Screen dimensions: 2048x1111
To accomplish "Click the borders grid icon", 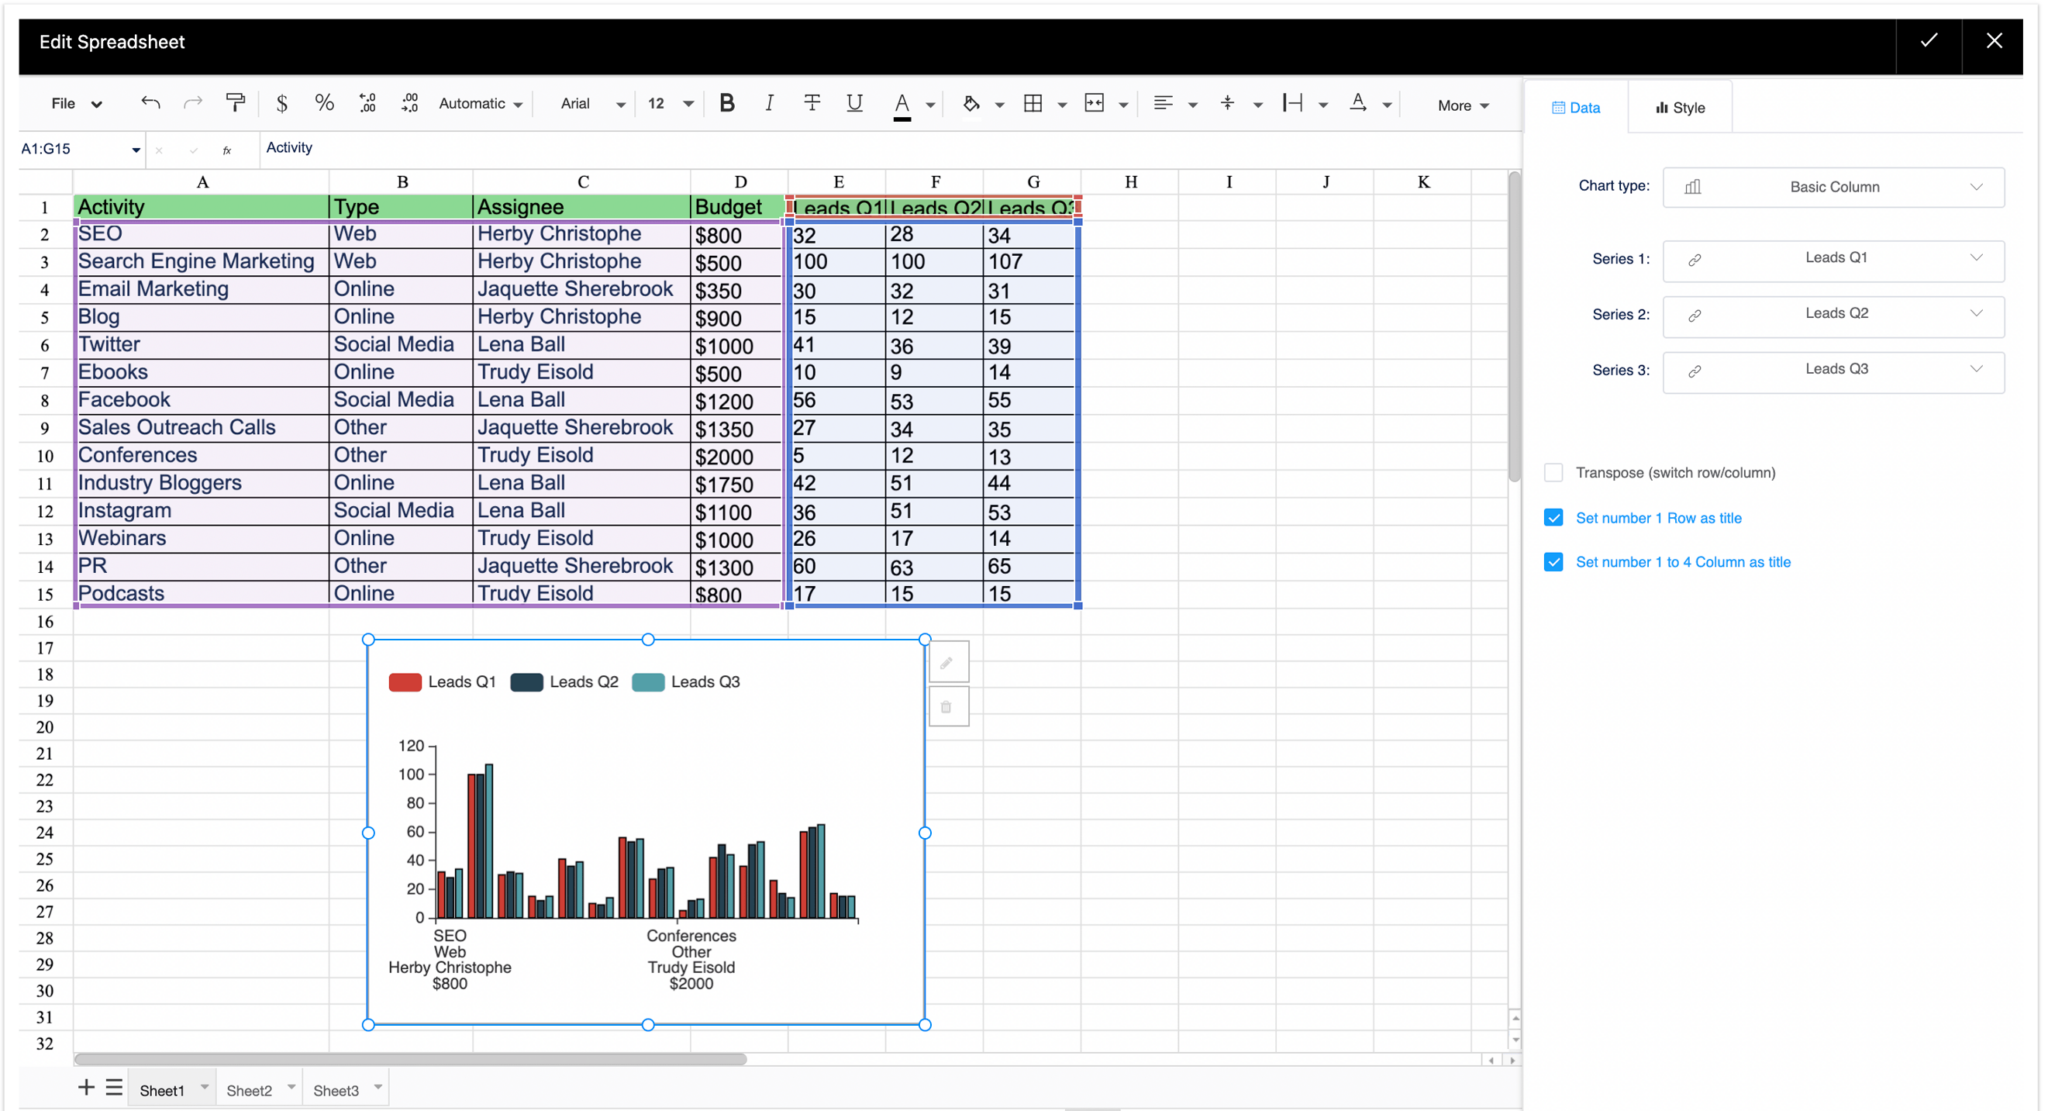I will tap(1035, 103).
